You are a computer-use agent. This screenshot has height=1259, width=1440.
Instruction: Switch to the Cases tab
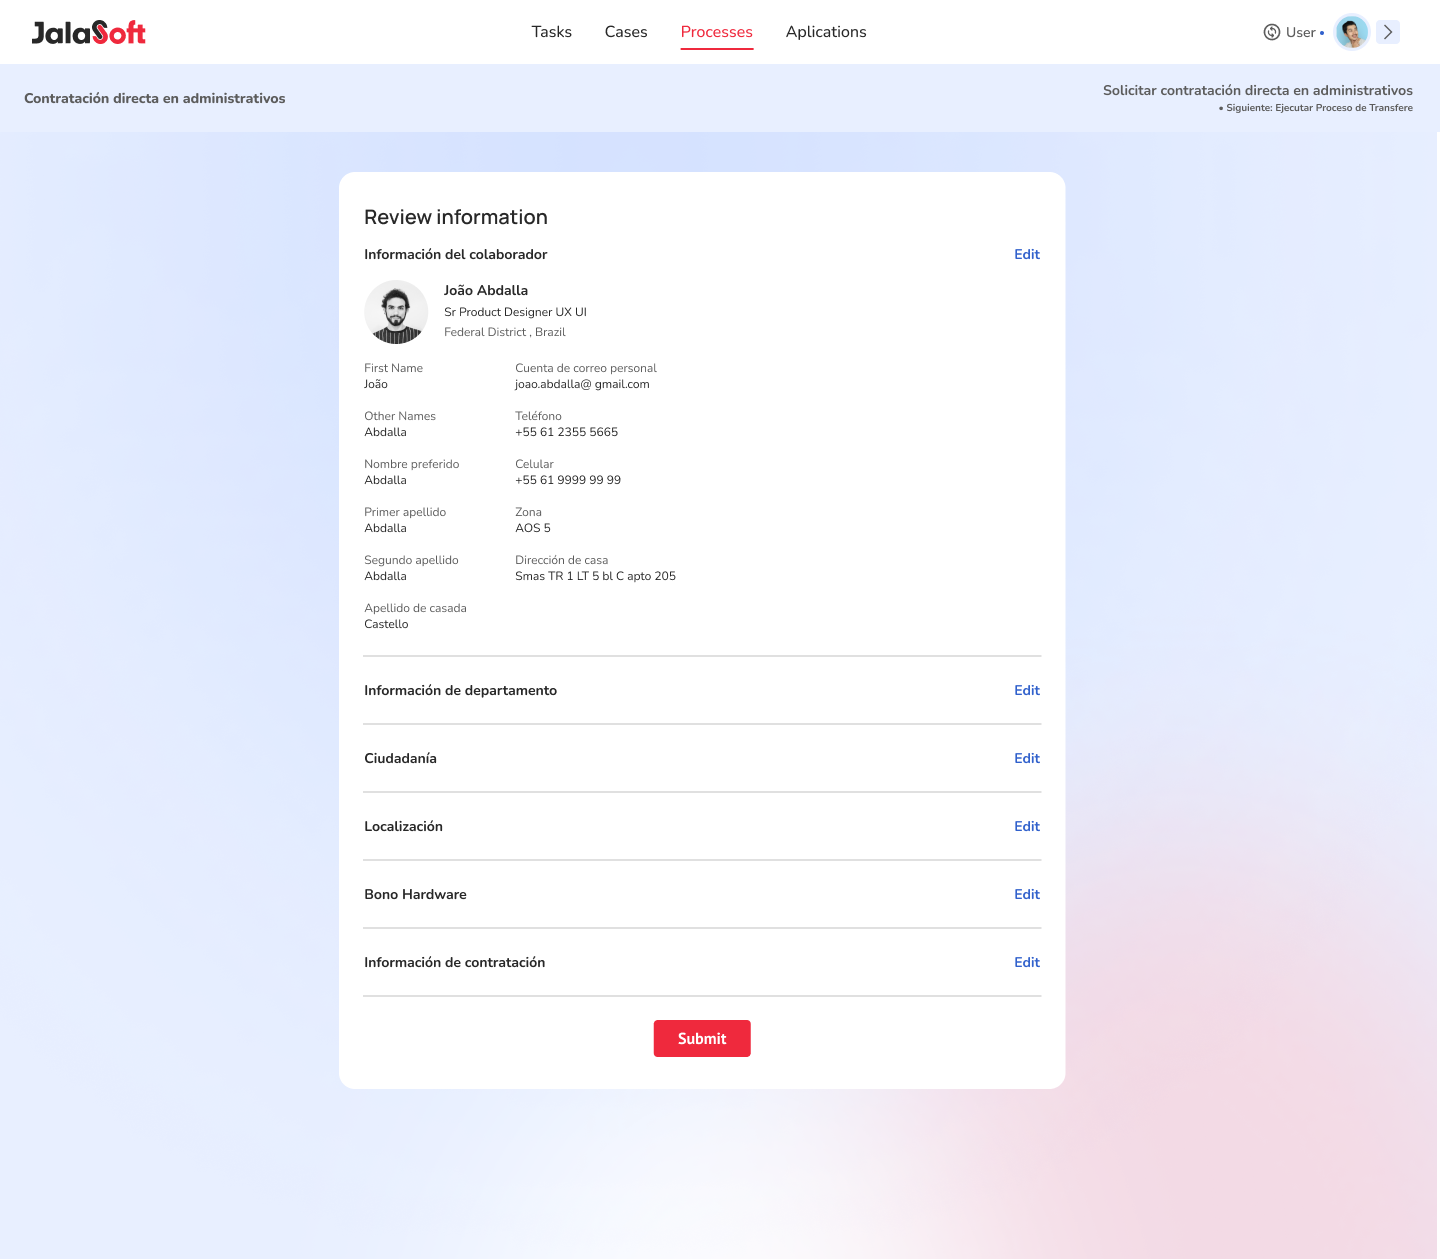(626, 32)
